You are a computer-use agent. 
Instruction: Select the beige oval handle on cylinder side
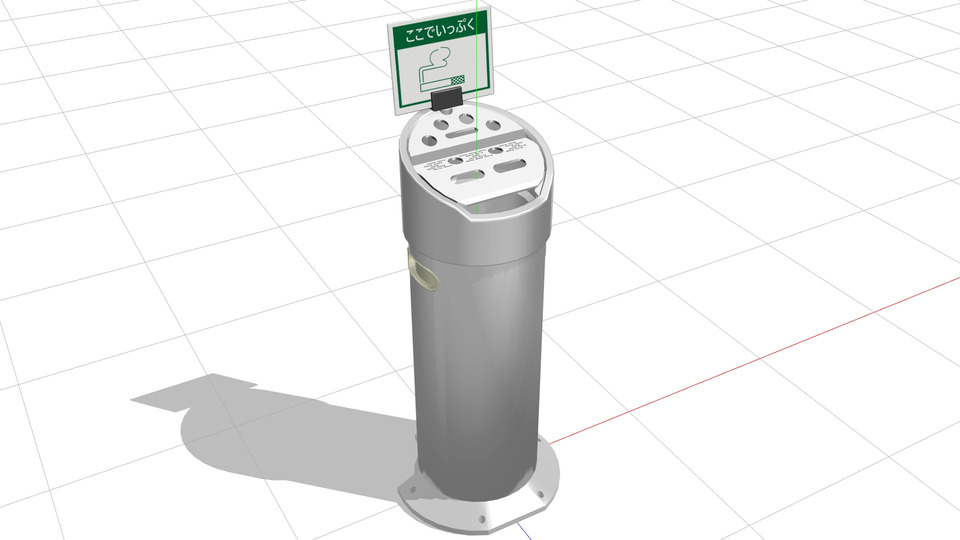coord(423,272)
